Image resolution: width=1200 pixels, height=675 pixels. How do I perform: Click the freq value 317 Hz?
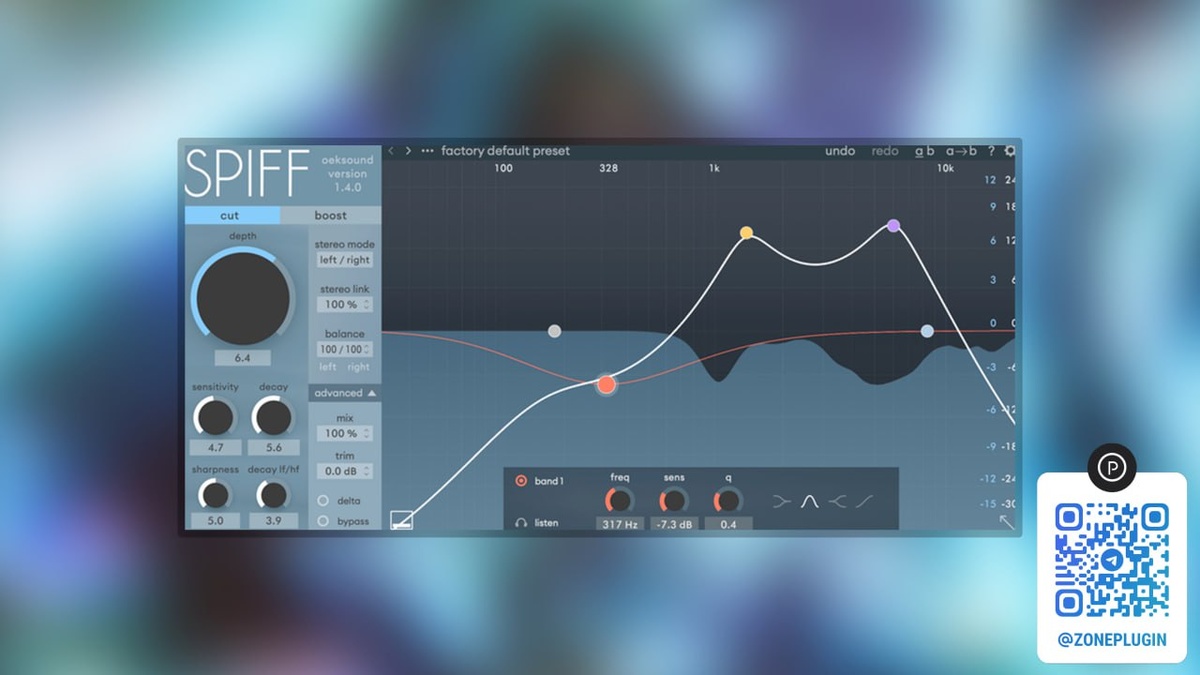621,523
